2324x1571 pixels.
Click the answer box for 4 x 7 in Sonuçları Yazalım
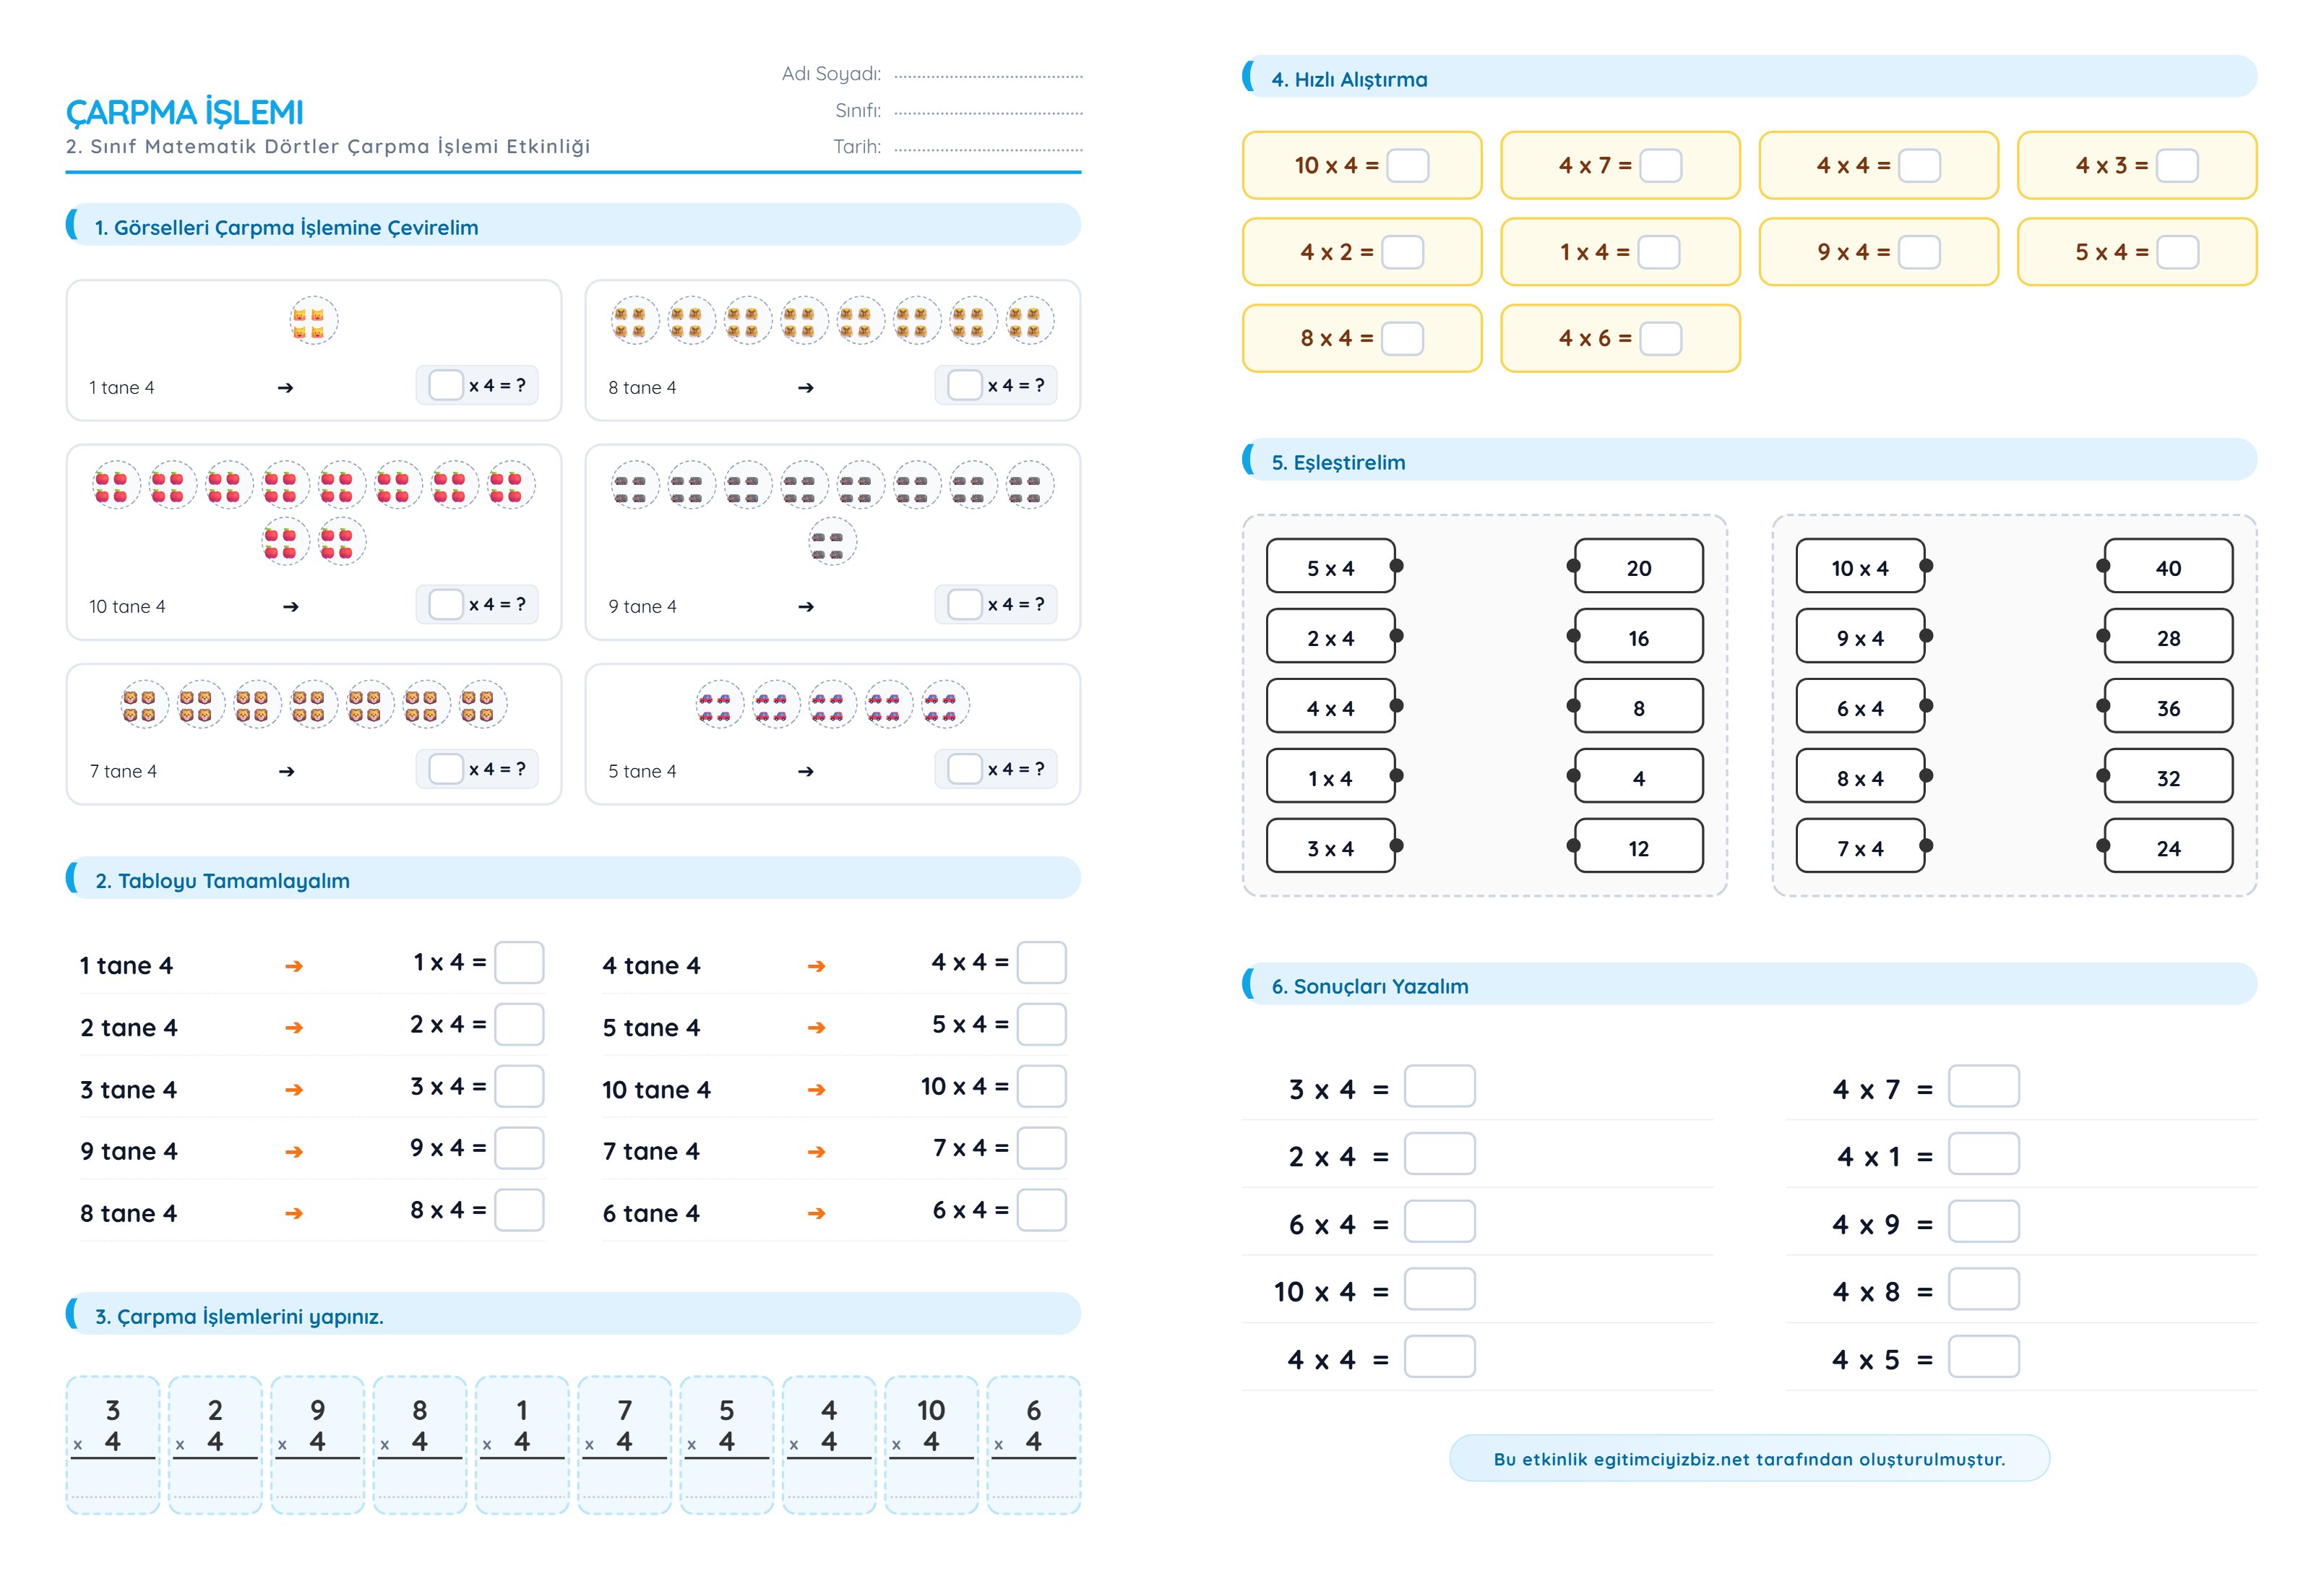click(x=1983, y=1086)
